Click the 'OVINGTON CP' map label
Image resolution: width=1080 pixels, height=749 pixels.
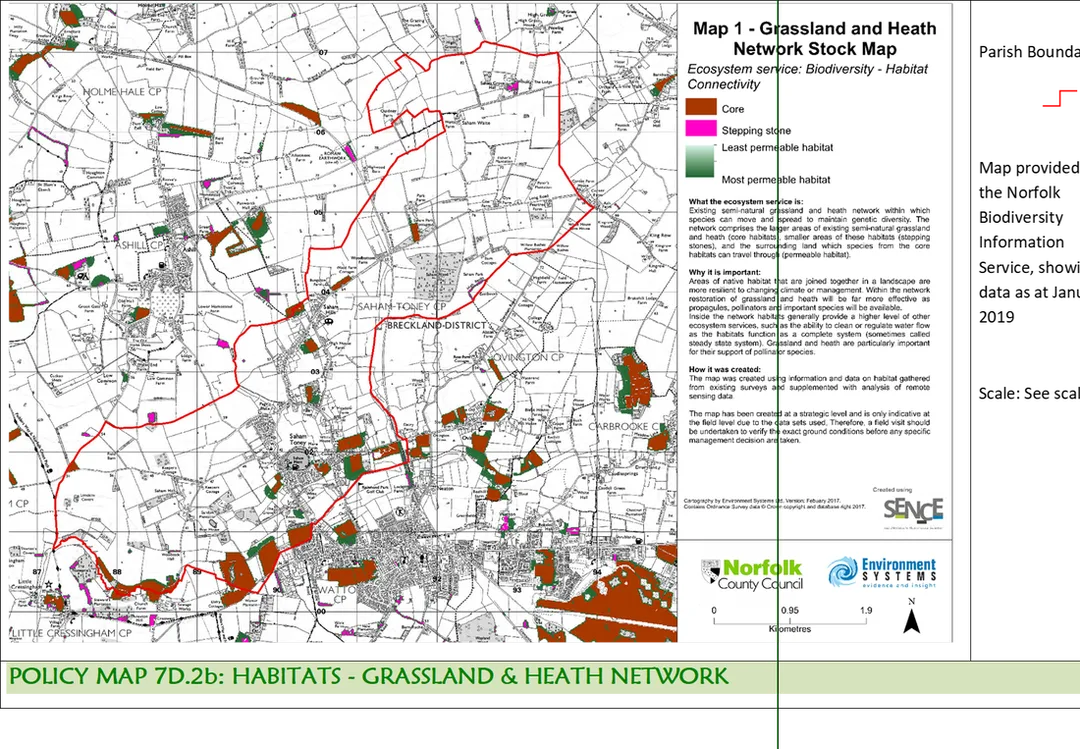[526, 357]
